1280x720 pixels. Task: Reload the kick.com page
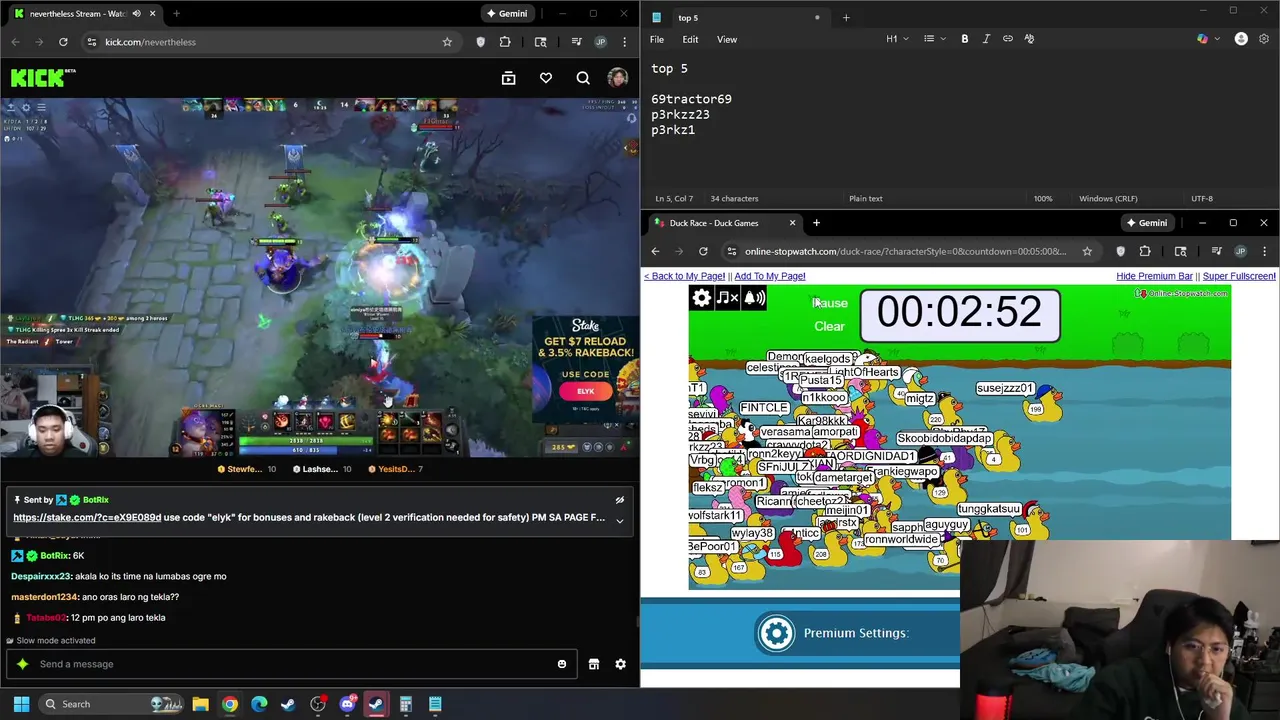click(63, 42)
